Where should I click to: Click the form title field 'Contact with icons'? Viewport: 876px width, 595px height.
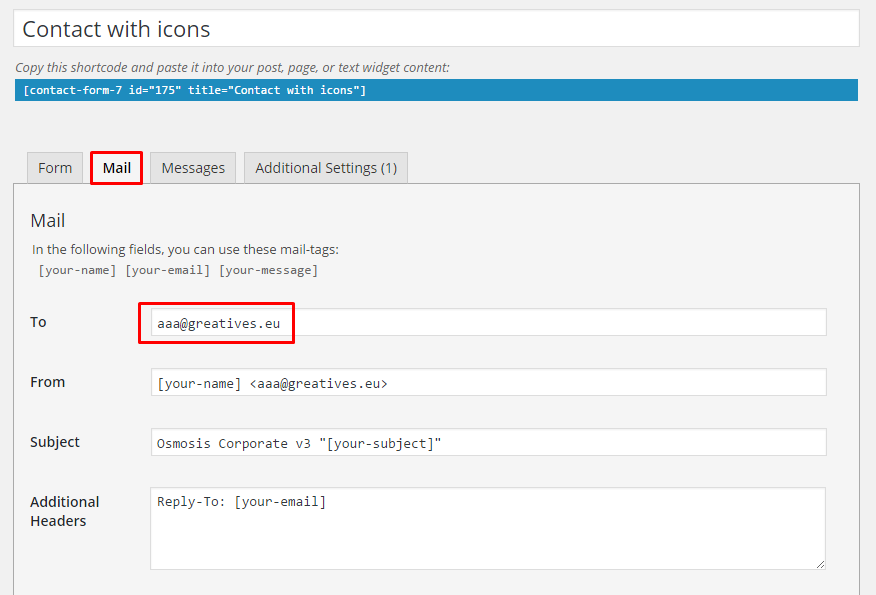pyautogui.click(x=435, y=29)
